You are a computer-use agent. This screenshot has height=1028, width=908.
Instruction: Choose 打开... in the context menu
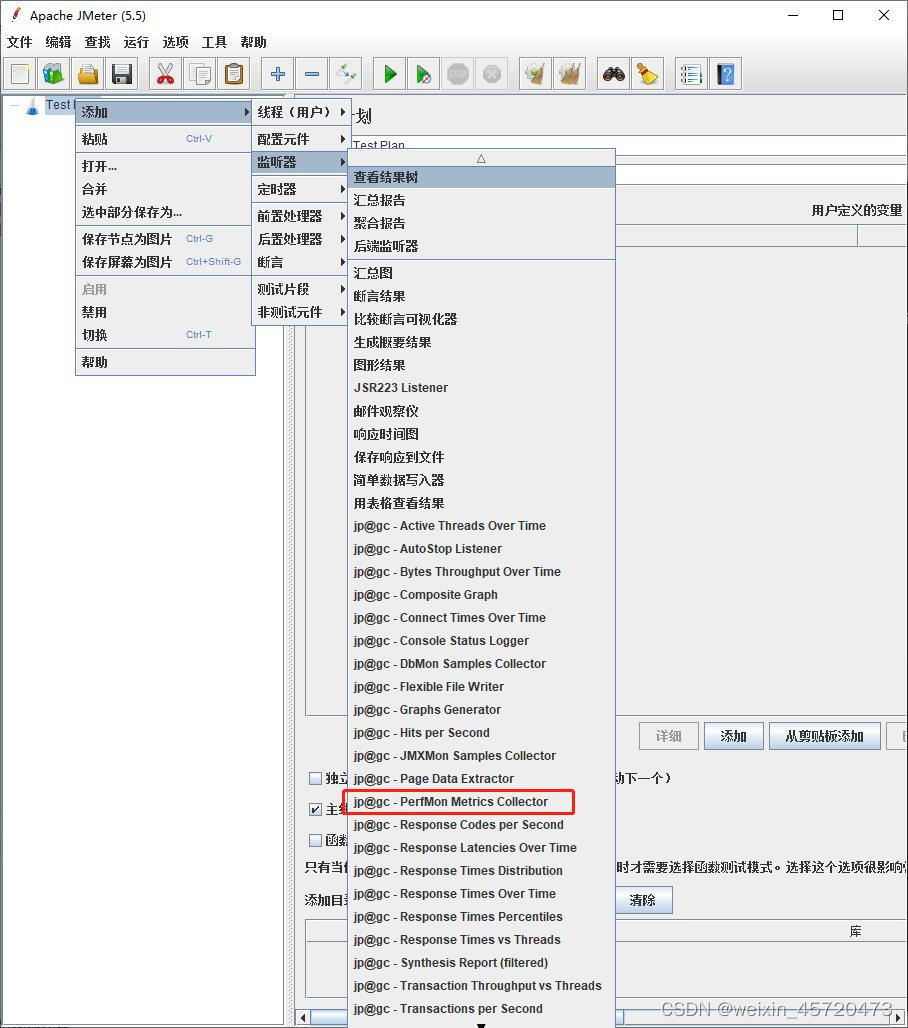(165, 167)
